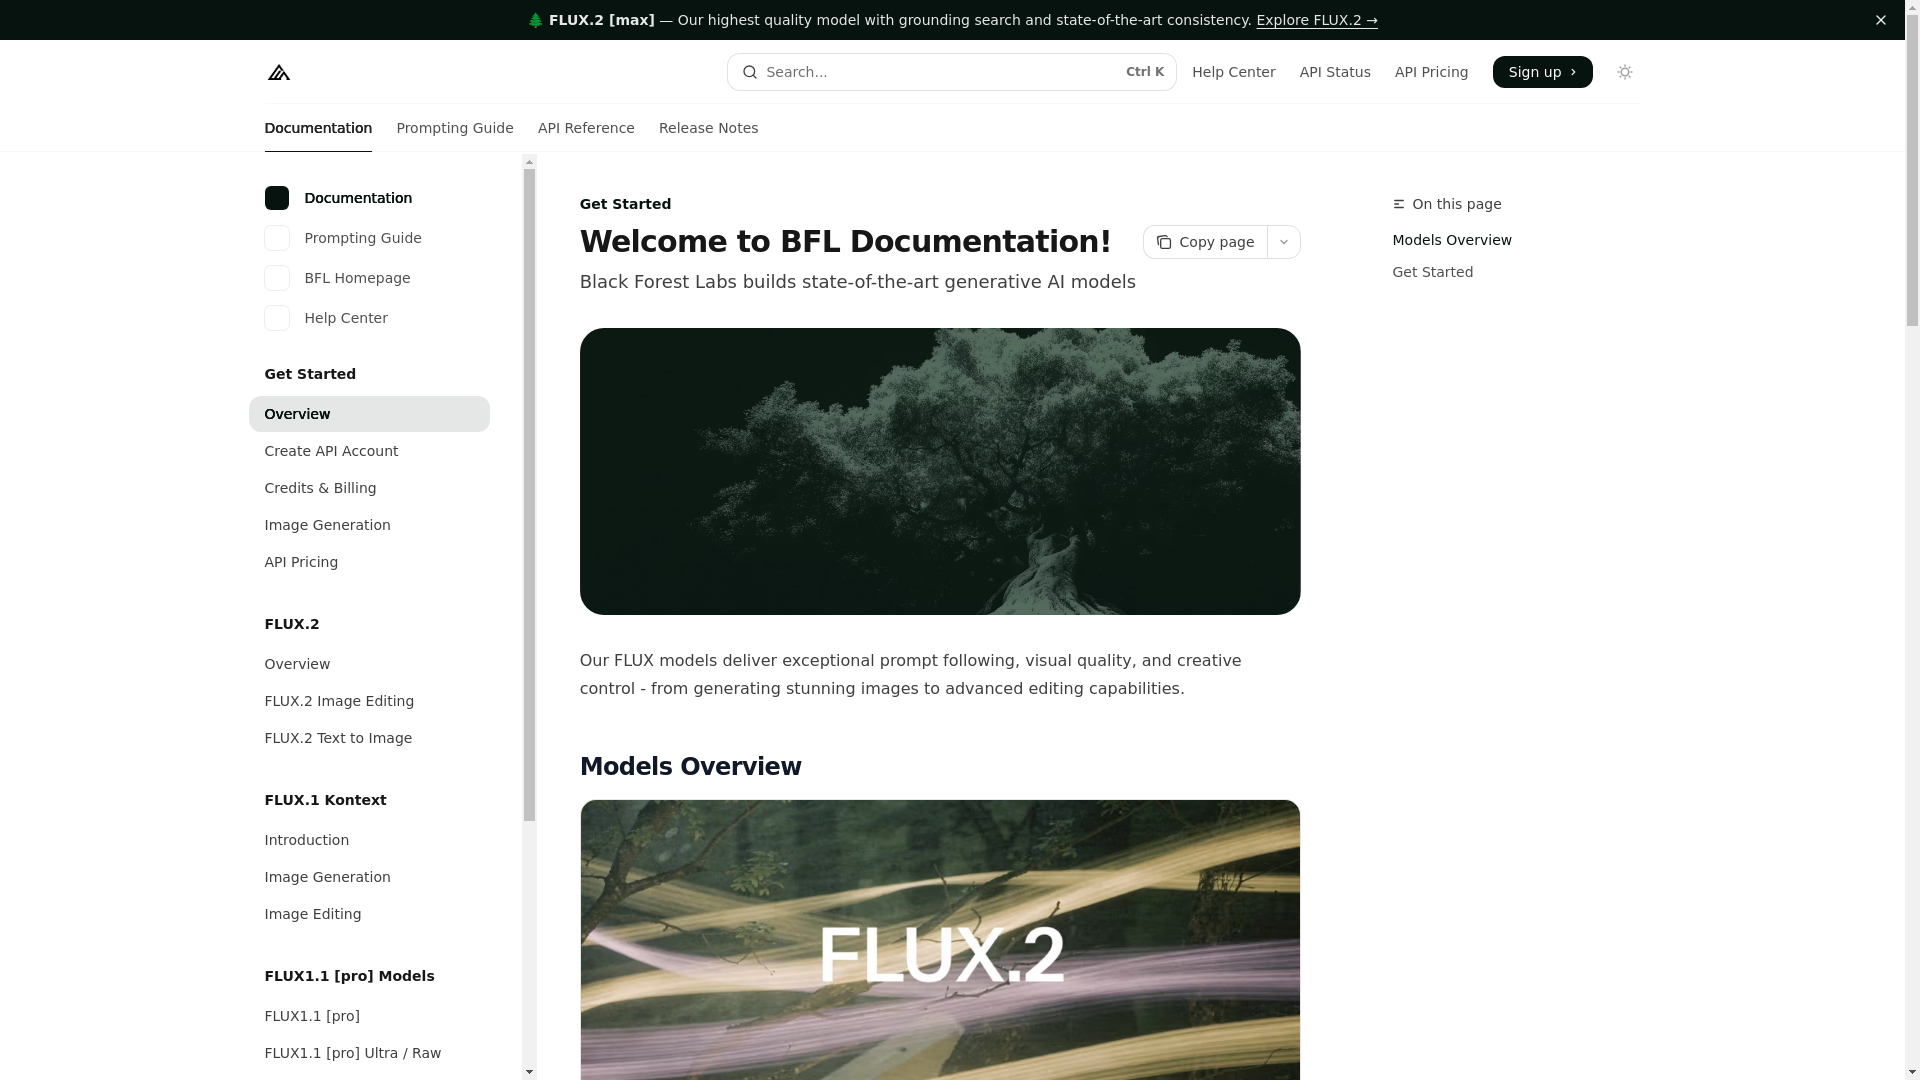
Task: Click the FLUX.2 sidebar section header
Action: point(292,624)
